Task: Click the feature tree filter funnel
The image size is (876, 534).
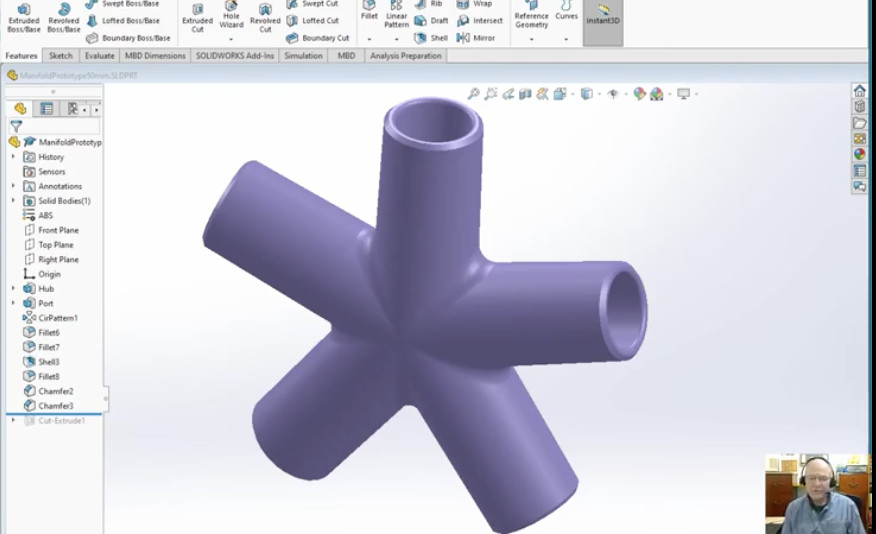Action: [x=16, y=127]
